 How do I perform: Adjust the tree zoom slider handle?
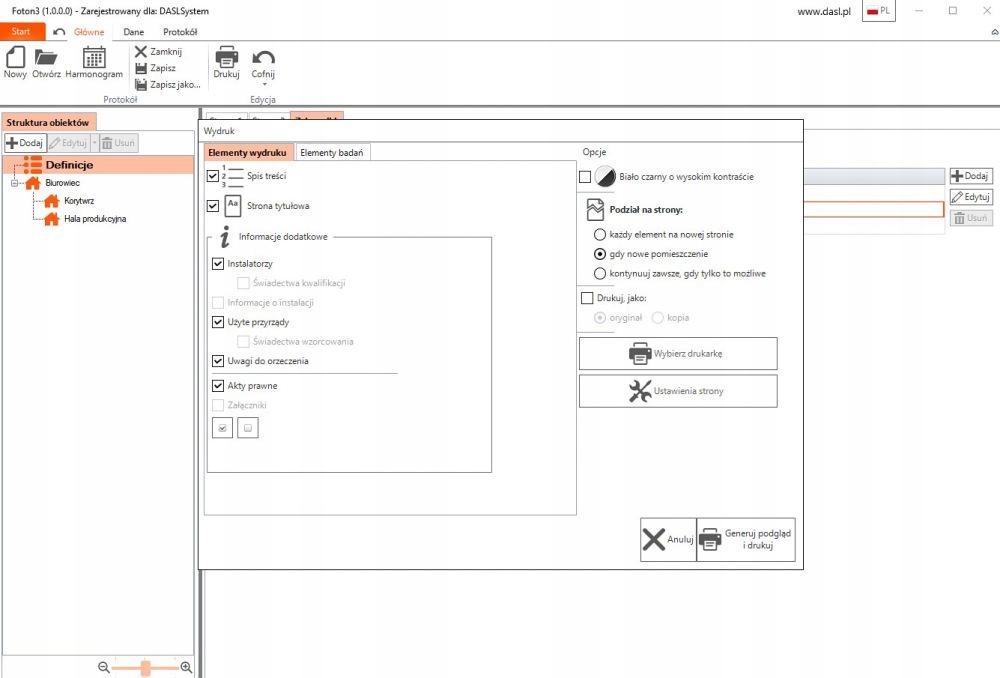coord(145,667)
